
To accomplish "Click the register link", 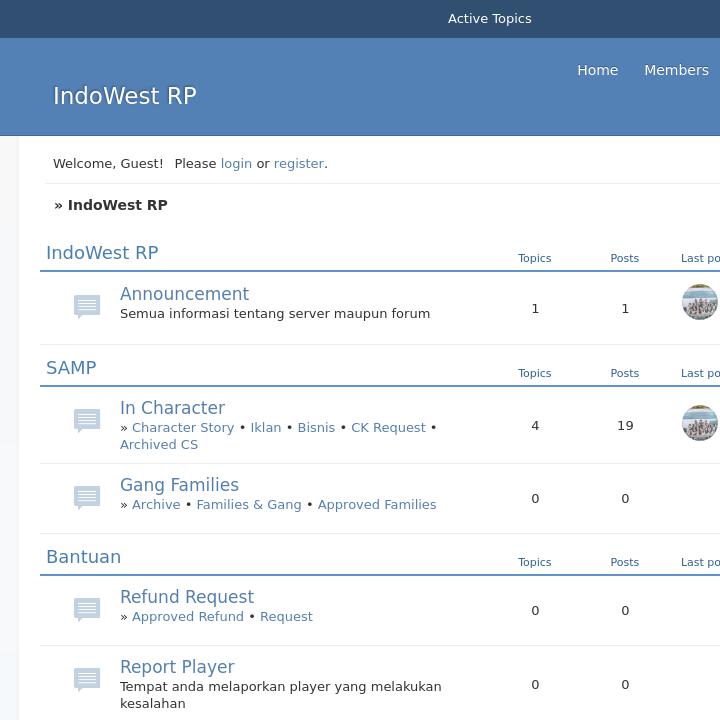I will (x=298, y=163).
